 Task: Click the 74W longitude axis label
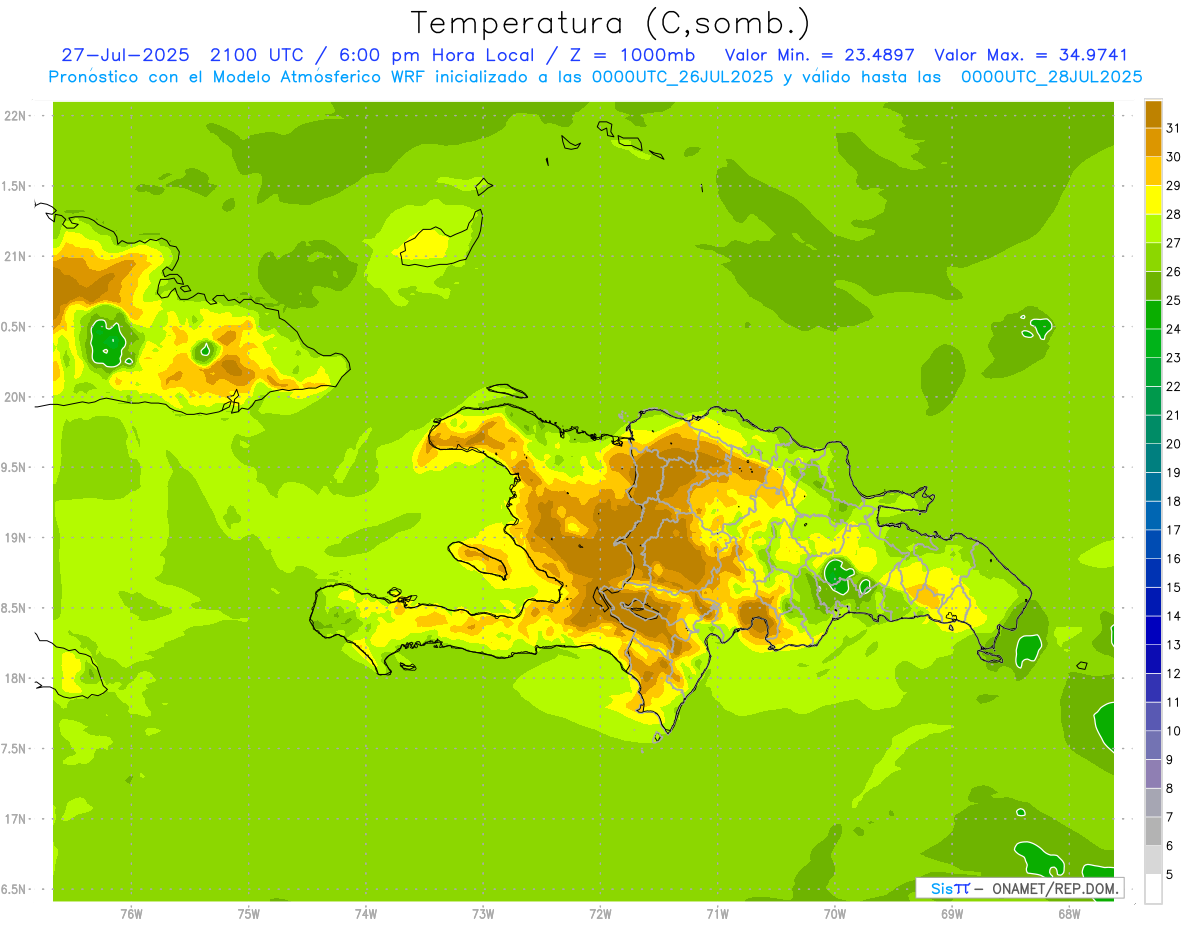[366, 913]
